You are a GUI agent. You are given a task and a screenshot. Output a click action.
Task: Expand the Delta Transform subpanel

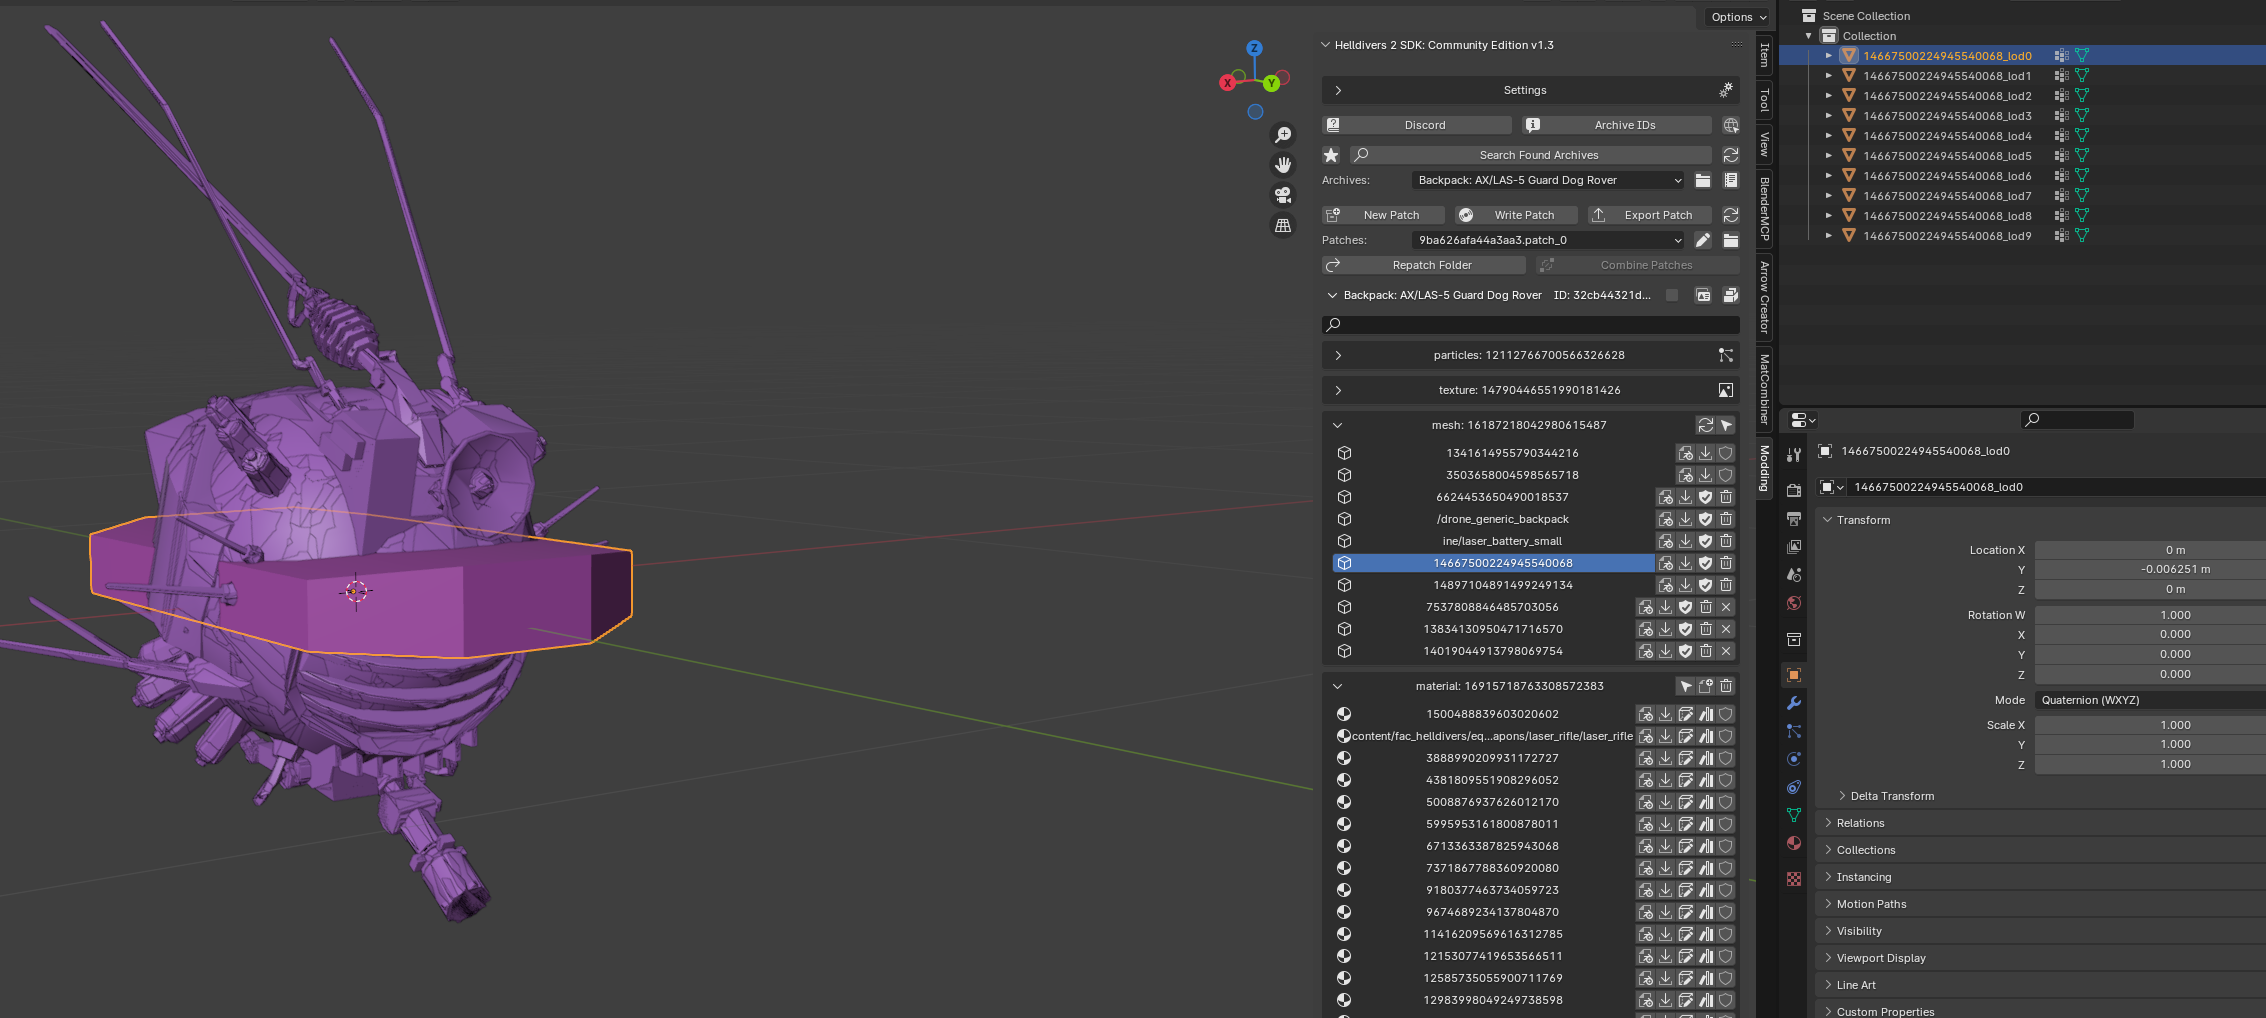pyautogui.click(x=1843, y=796)
